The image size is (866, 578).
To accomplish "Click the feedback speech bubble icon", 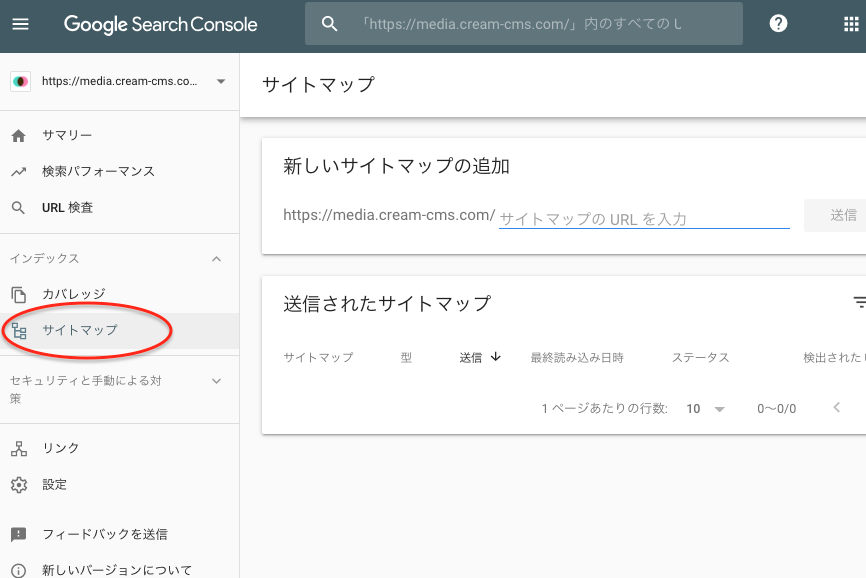I will (18, 534).
